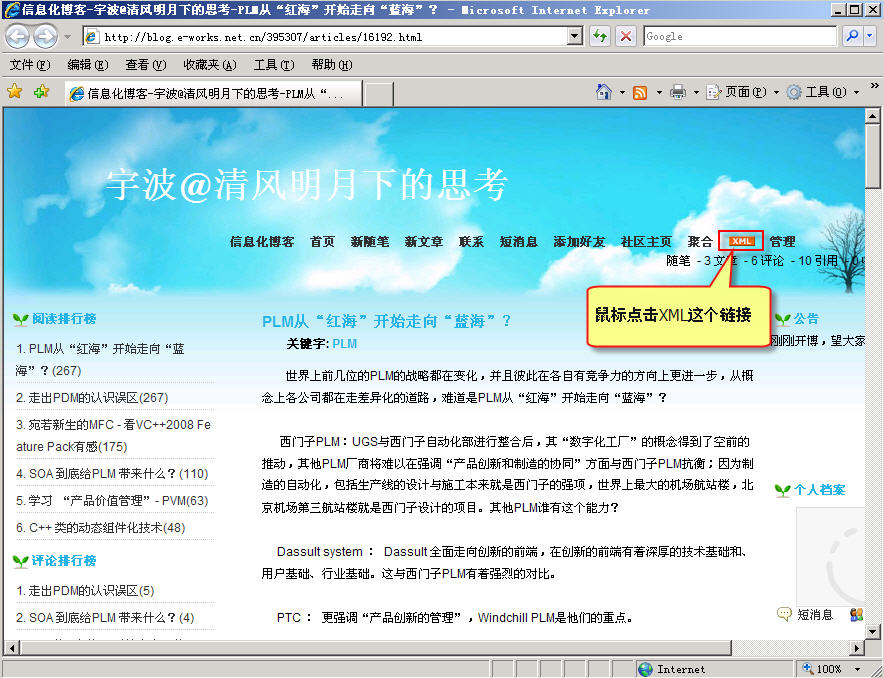884x678 pixels.
Task: Open comment ranking 1. 走出PDM的认识误区(5)
Action: [x=85, y=591]
